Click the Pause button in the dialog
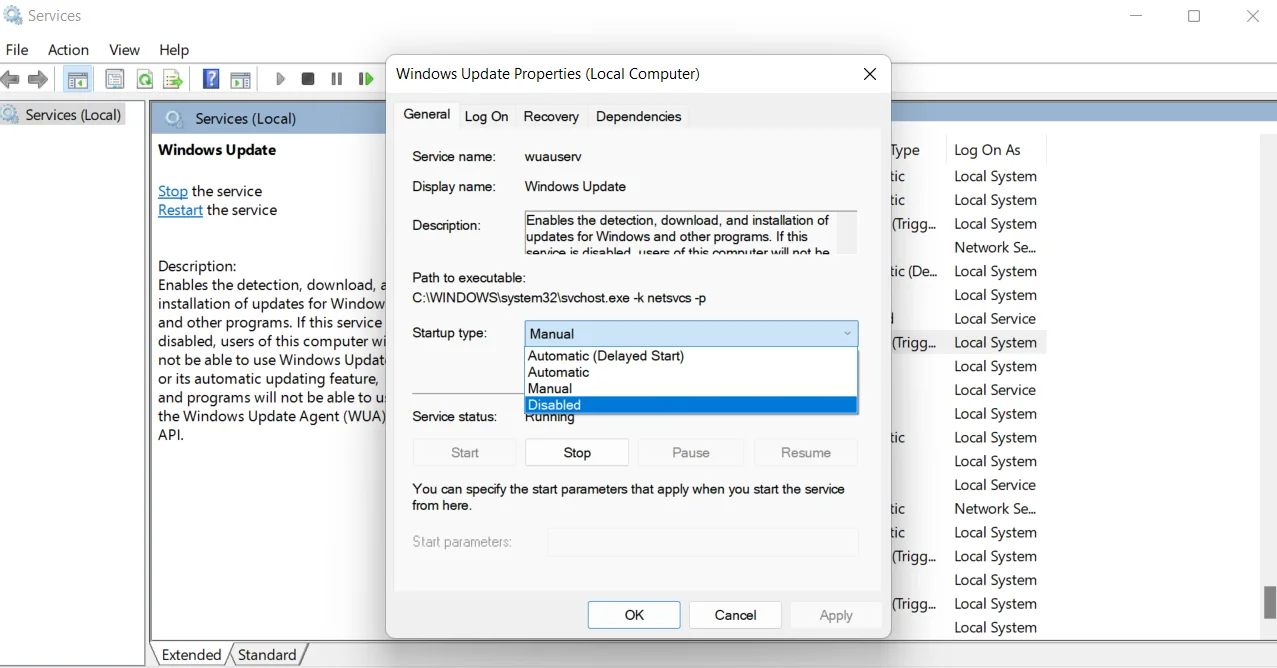Screen dimensions: 1277x668 pyautogui.click(x=691, y=453)
